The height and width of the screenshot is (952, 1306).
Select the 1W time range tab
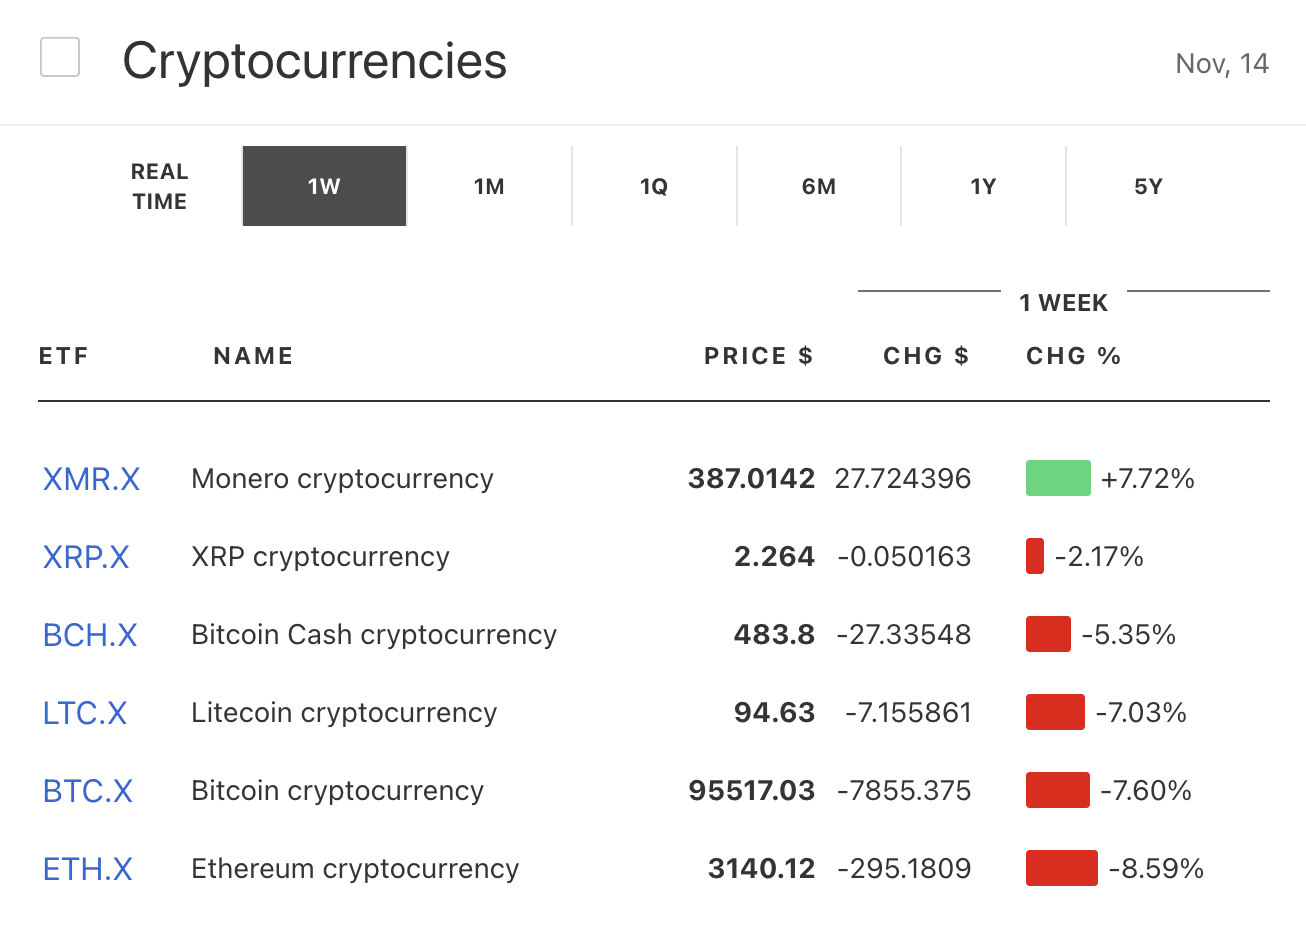coord(324,187)
